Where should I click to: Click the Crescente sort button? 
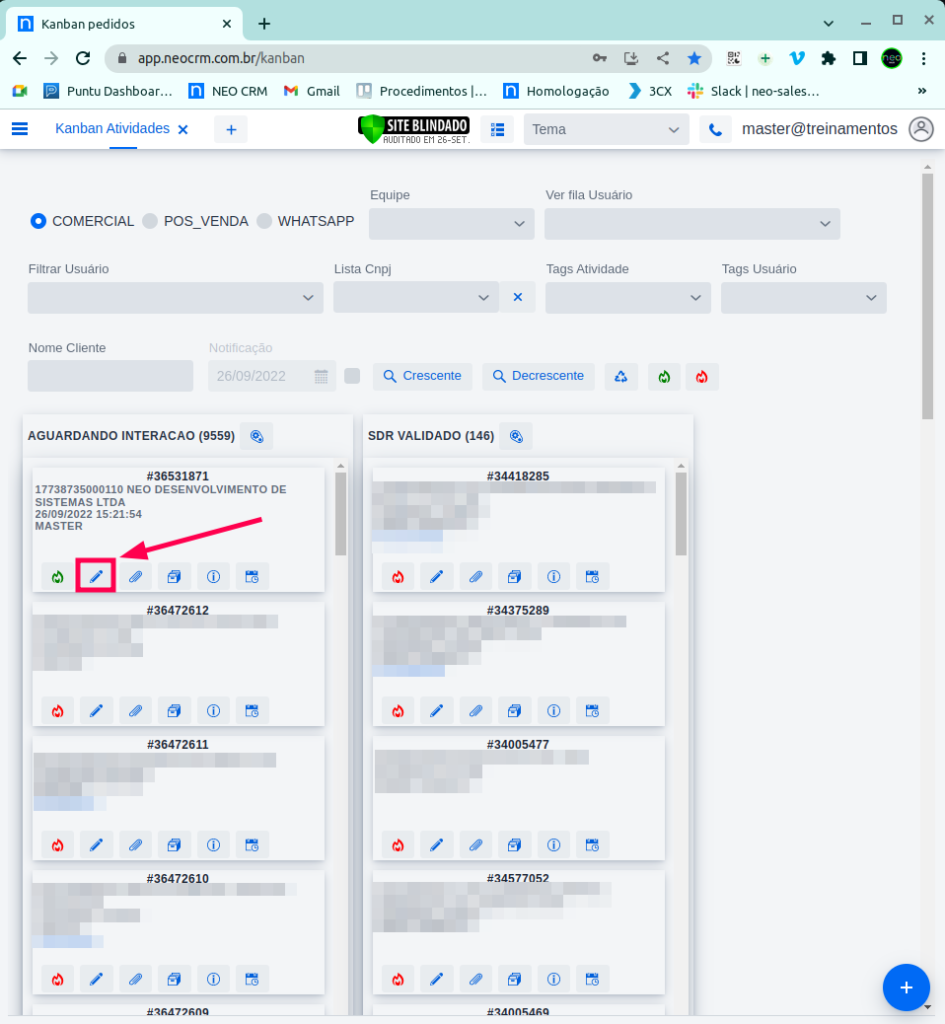pyautogui.click(x=422, y=376)
